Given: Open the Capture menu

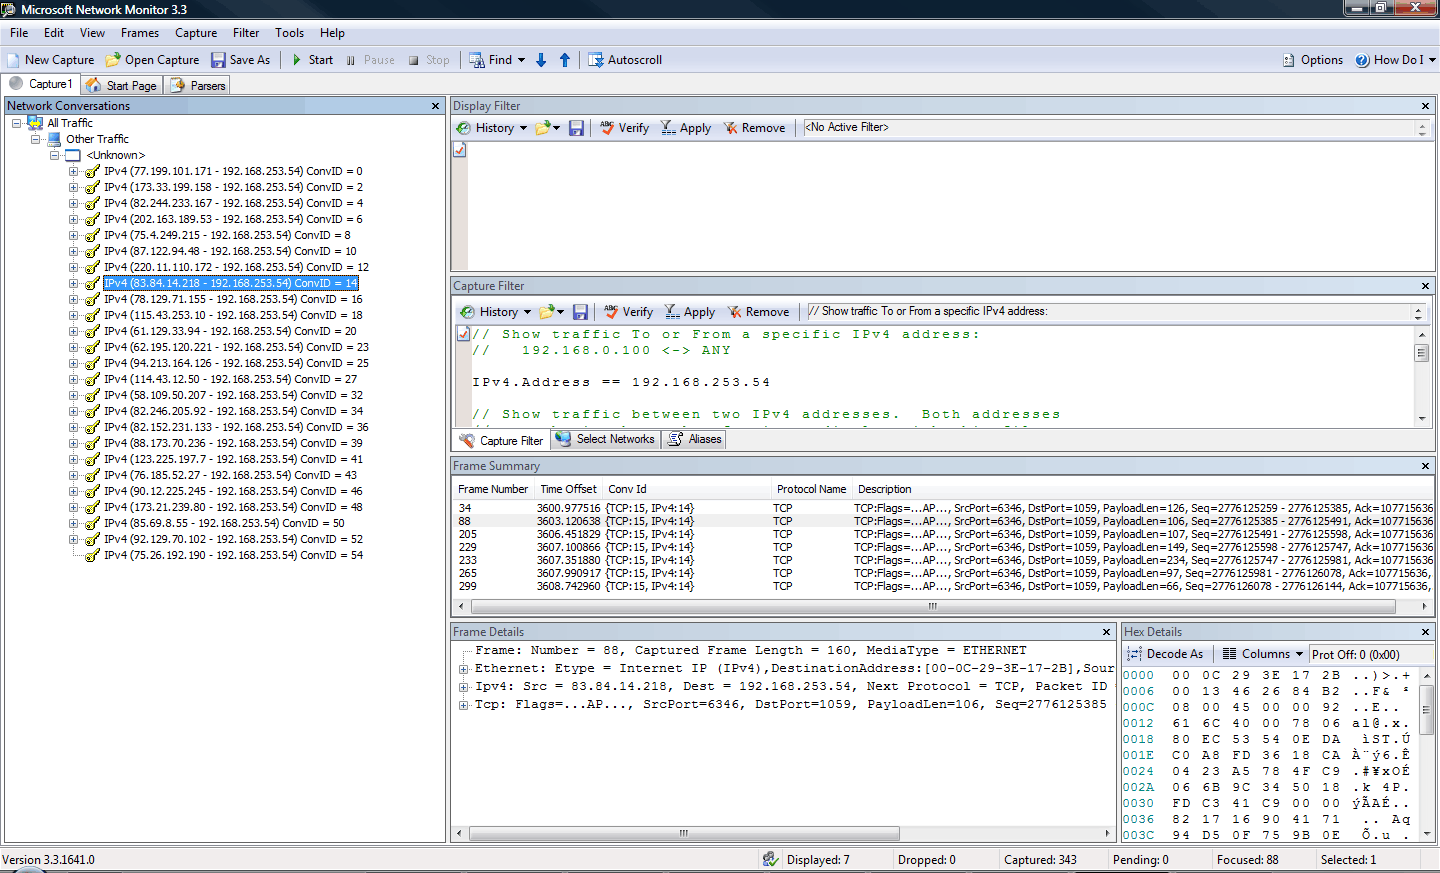Looking at the screenshot, I should point(196,33).
